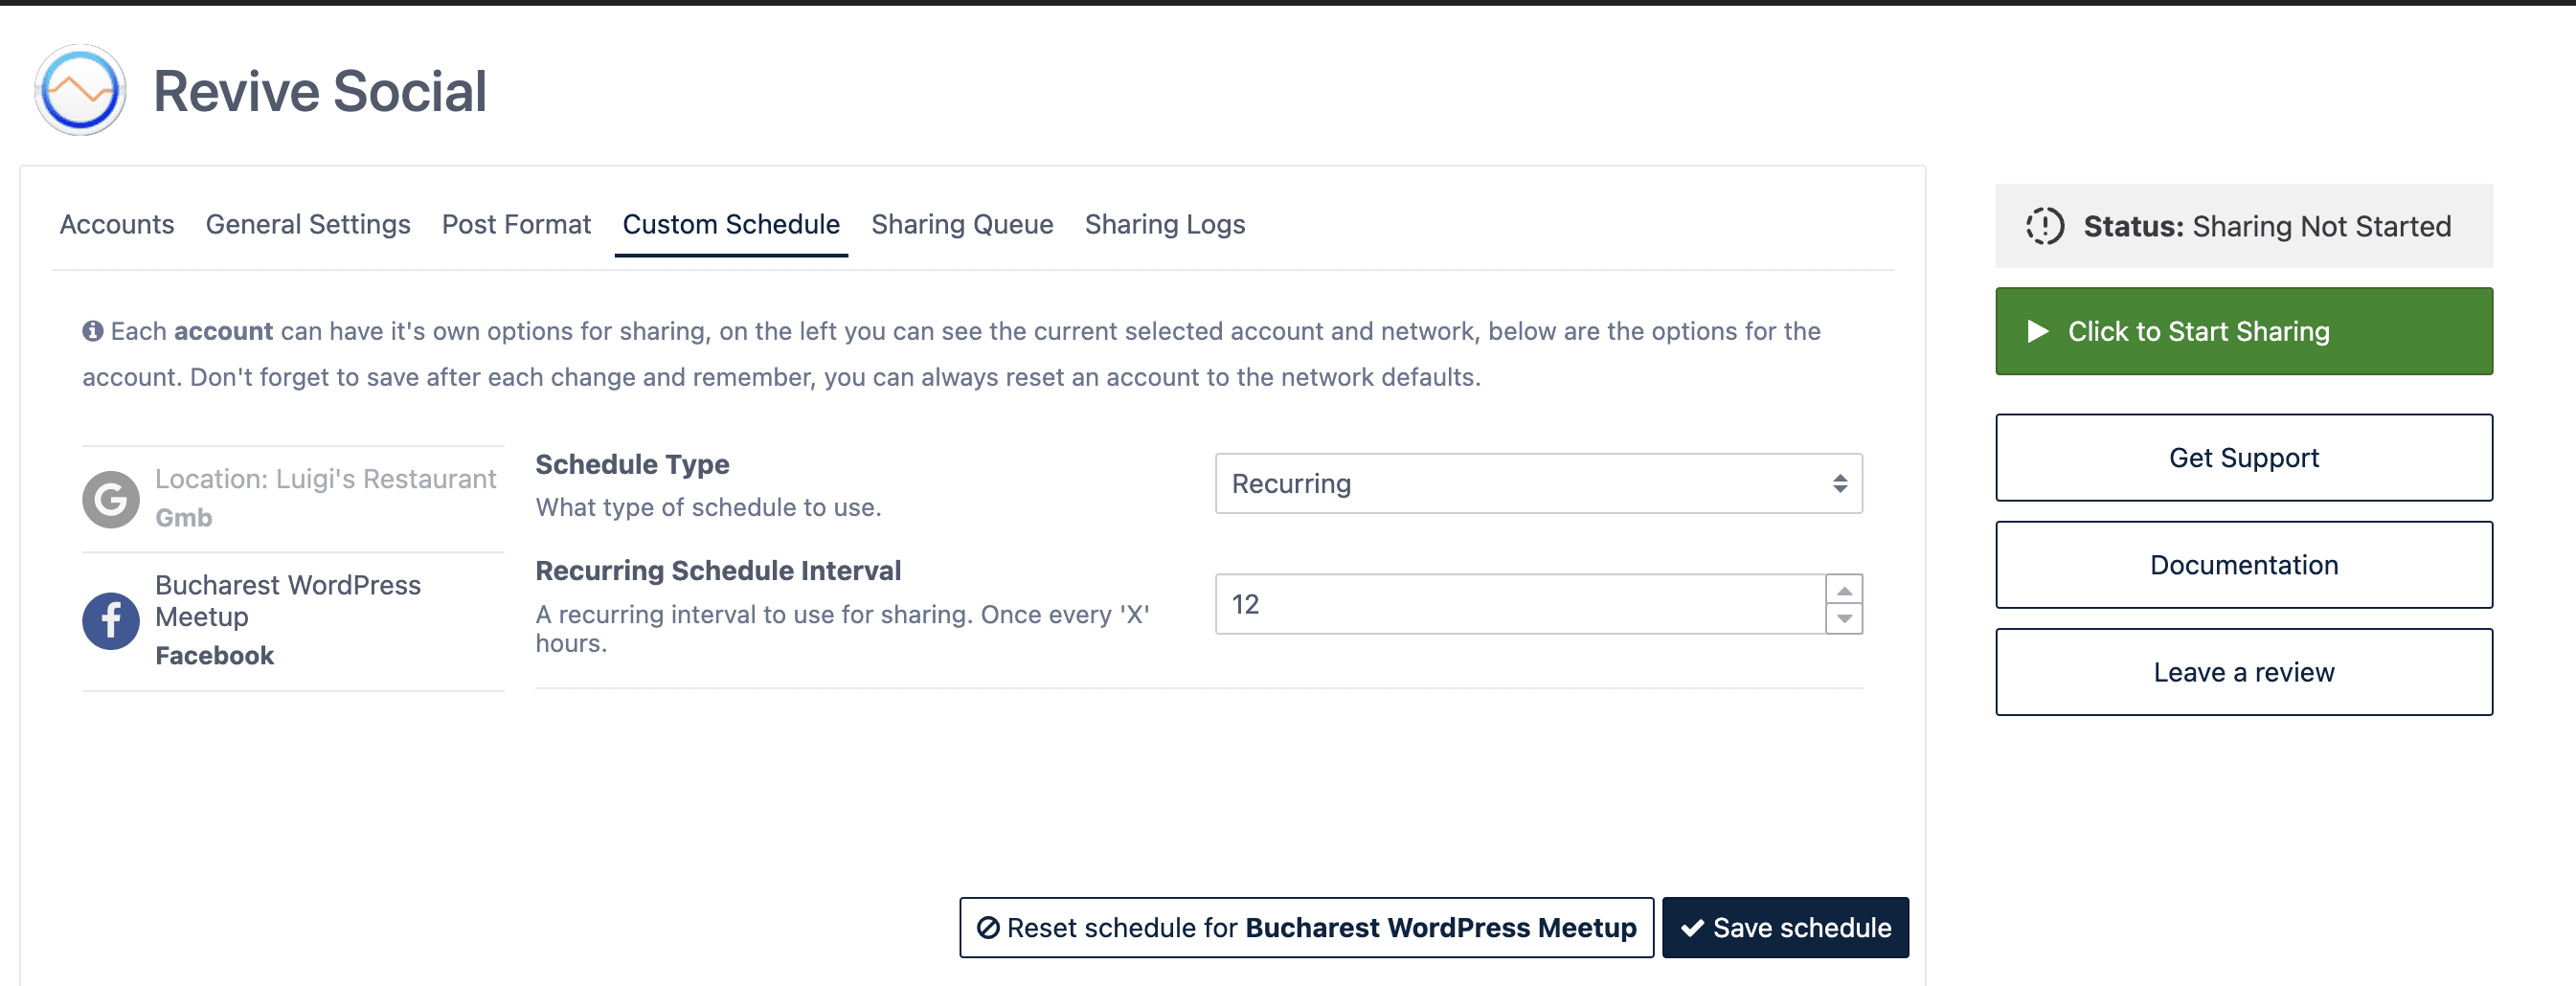This screenshot has height=986, width=2576.
Task: Select the Facebook account icon
Action: pos(110,621)
